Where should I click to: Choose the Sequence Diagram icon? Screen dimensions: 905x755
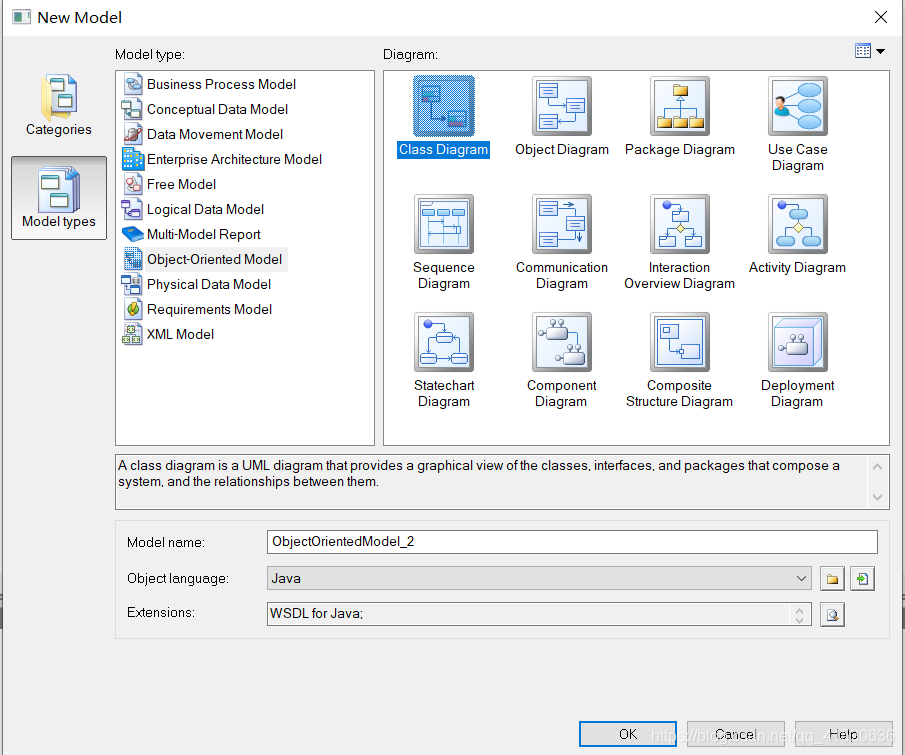pyautogui.click(x=443, y=224)
